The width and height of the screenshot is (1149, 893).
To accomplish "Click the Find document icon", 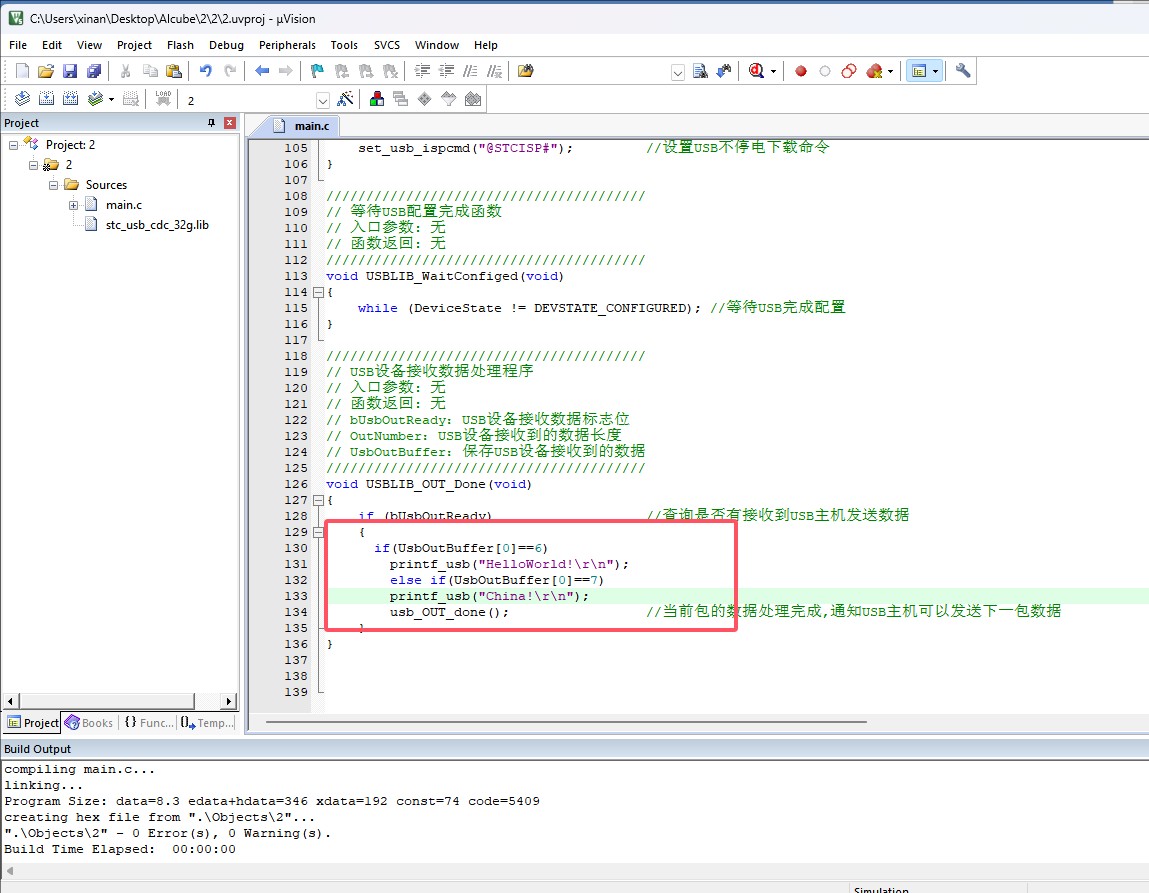I will tap(700, 71).
